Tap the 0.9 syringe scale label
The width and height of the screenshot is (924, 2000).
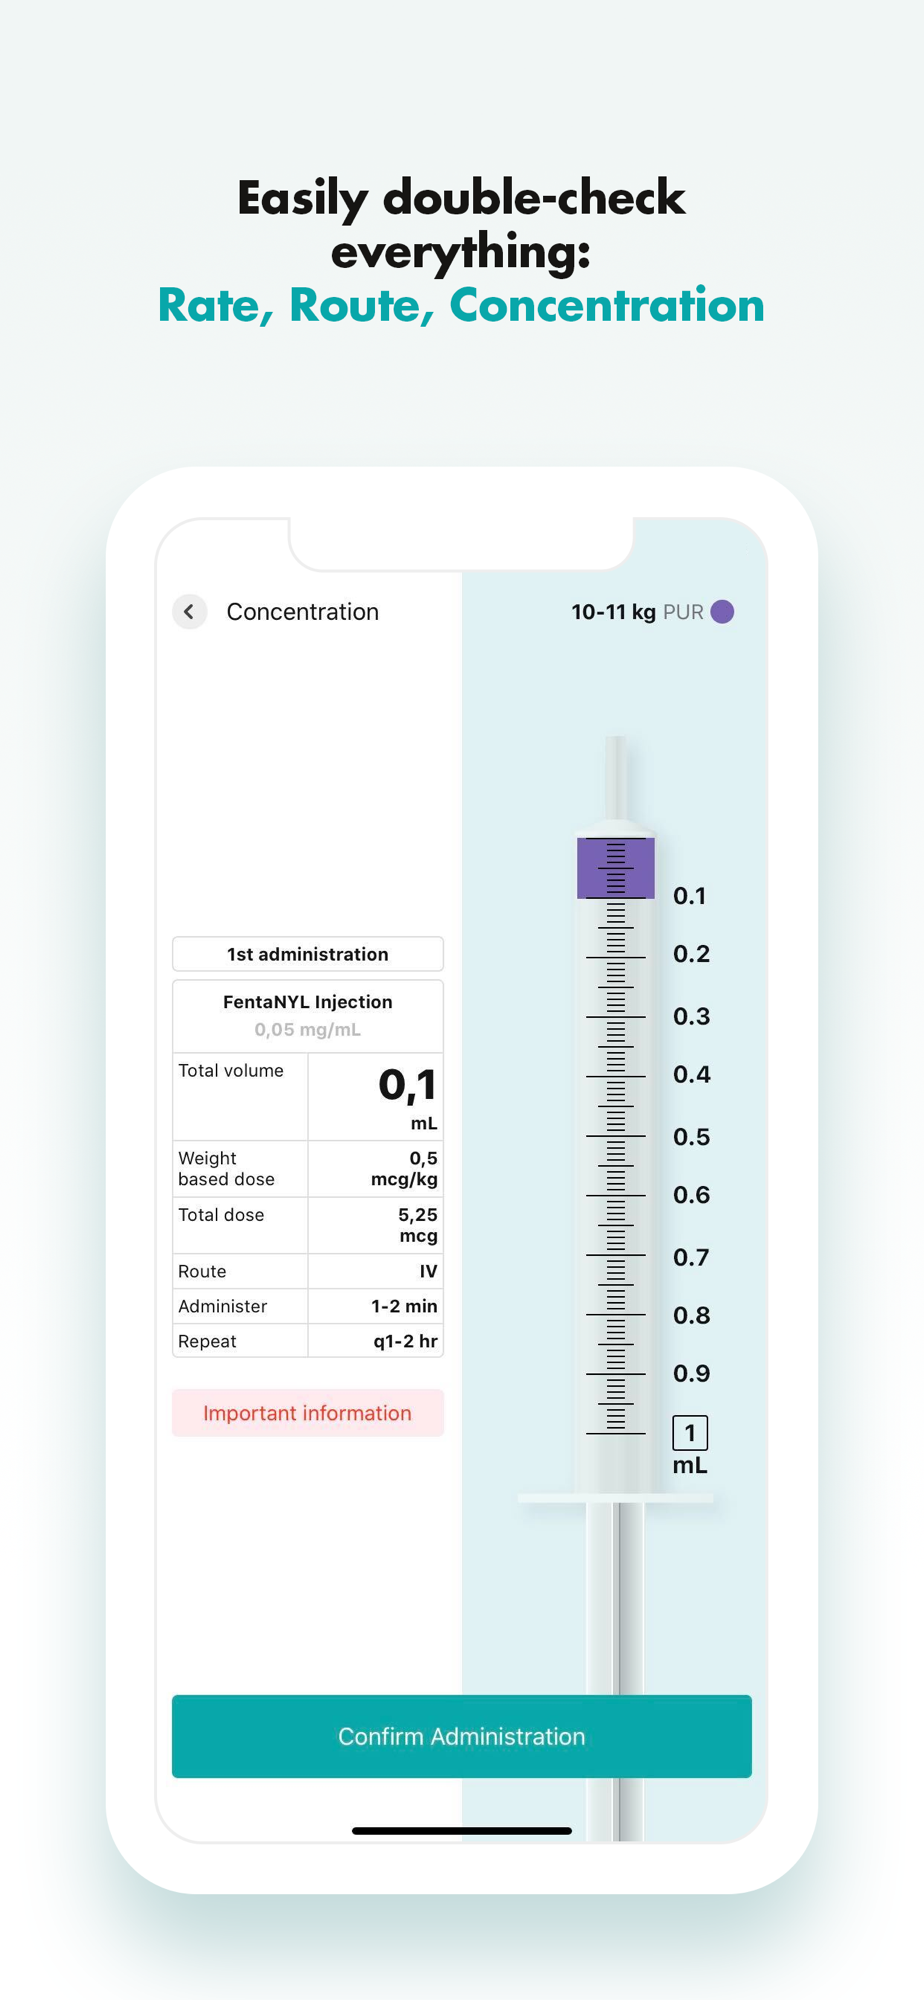(x=691, y=1373)
